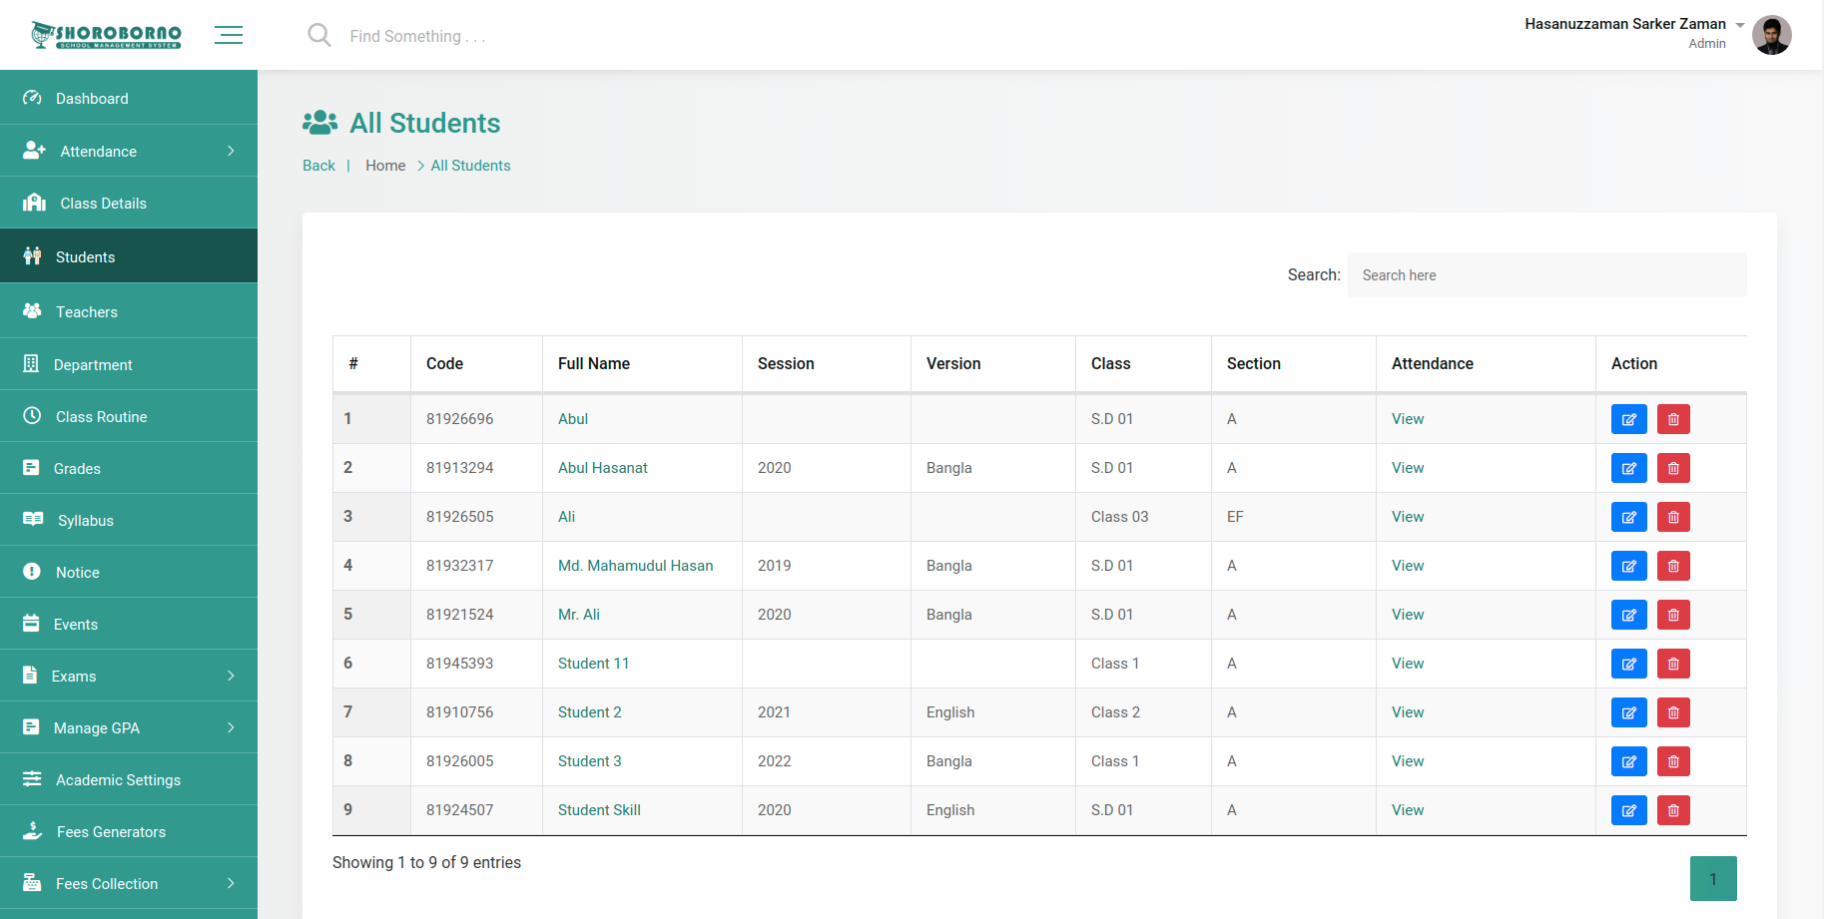Edit Md. Mahamudul Hasan record
This screenshot has width=1824, height=919.
pos(1629,566)
